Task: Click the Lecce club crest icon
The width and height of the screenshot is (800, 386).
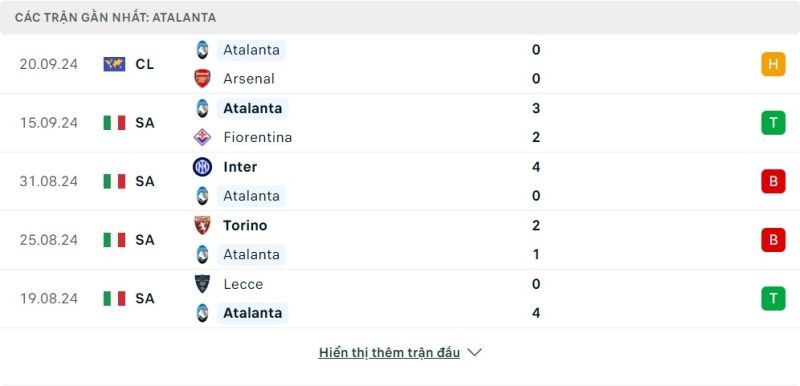Action: point(203,284)
